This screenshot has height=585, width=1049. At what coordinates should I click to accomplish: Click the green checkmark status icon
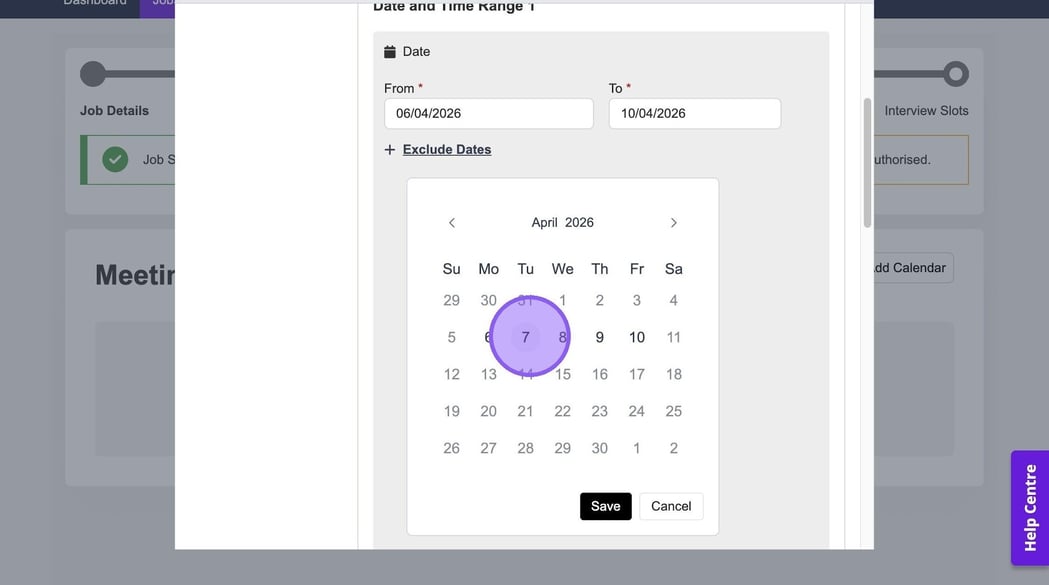click(x=115, y=159)
